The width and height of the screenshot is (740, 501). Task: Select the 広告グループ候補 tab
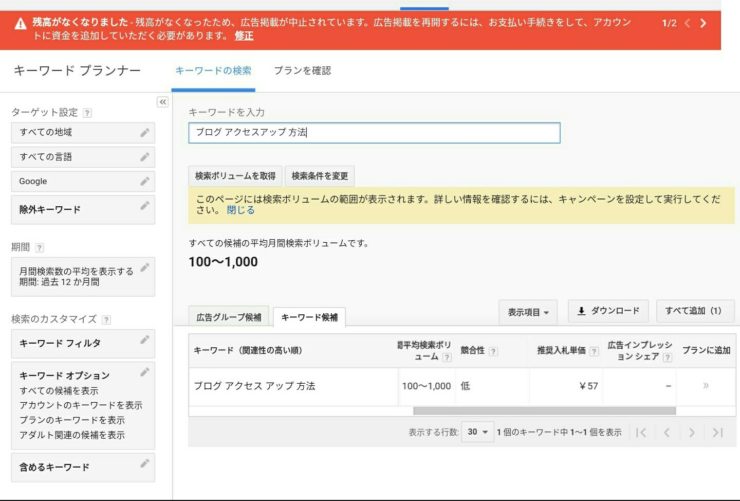[229, 317]
